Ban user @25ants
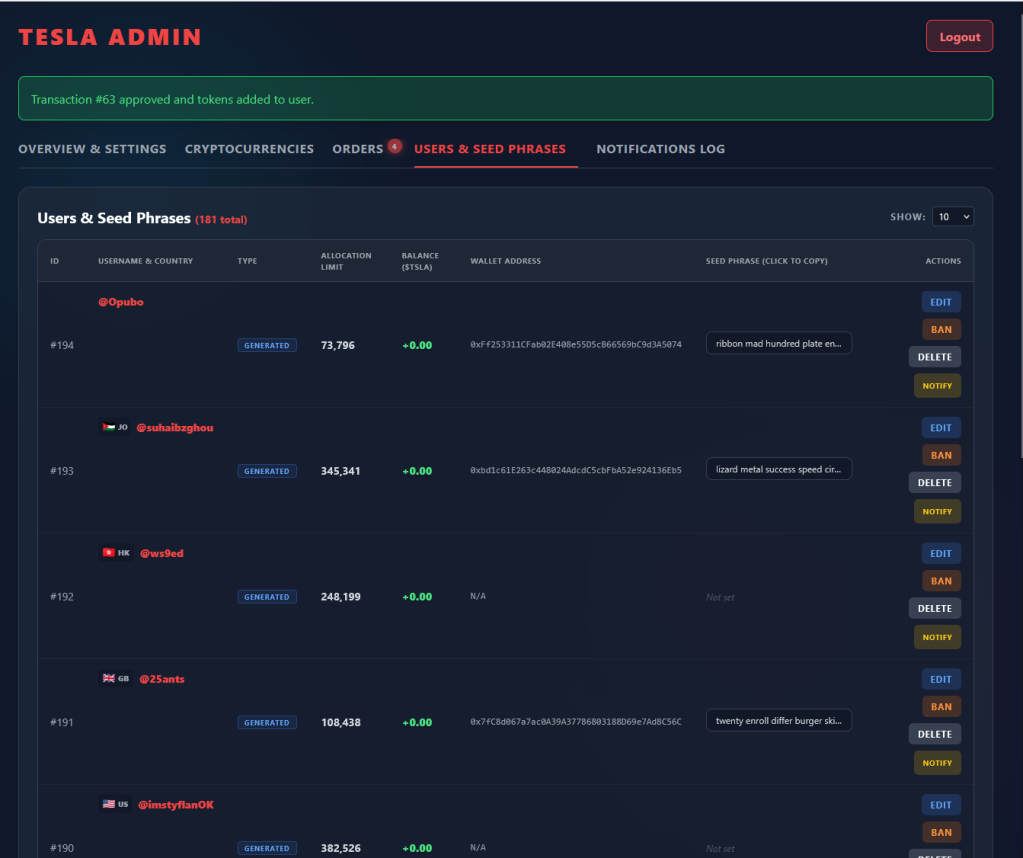This screenshot has width=1023, height=858. (941, 707)
